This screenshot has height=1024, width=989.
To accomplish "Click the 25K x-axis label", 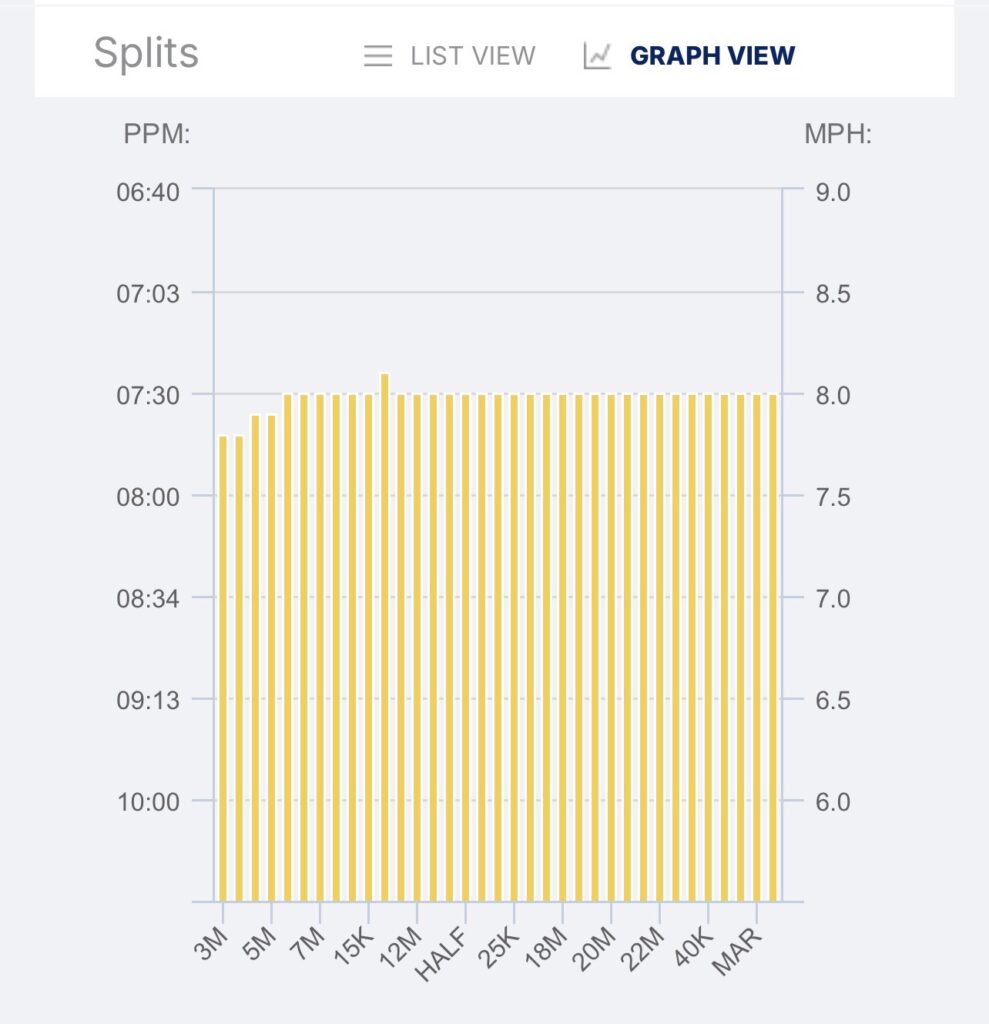I will (500, 947).
